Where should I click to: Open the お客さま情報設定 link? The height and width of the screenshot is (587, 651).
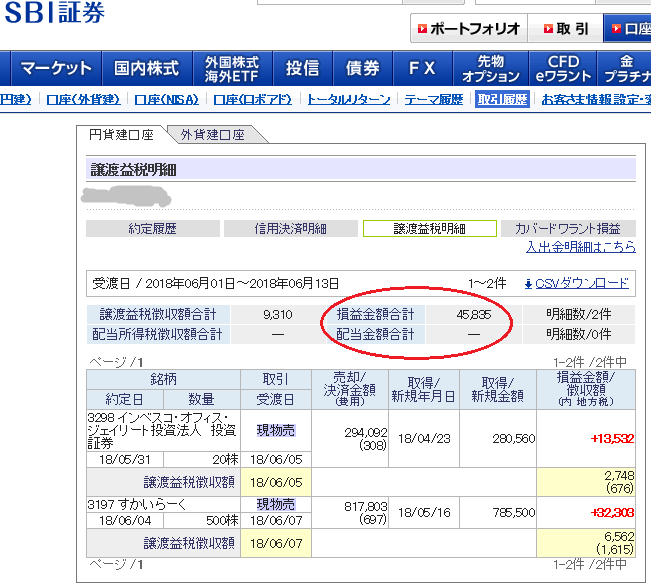coord(596,100)
